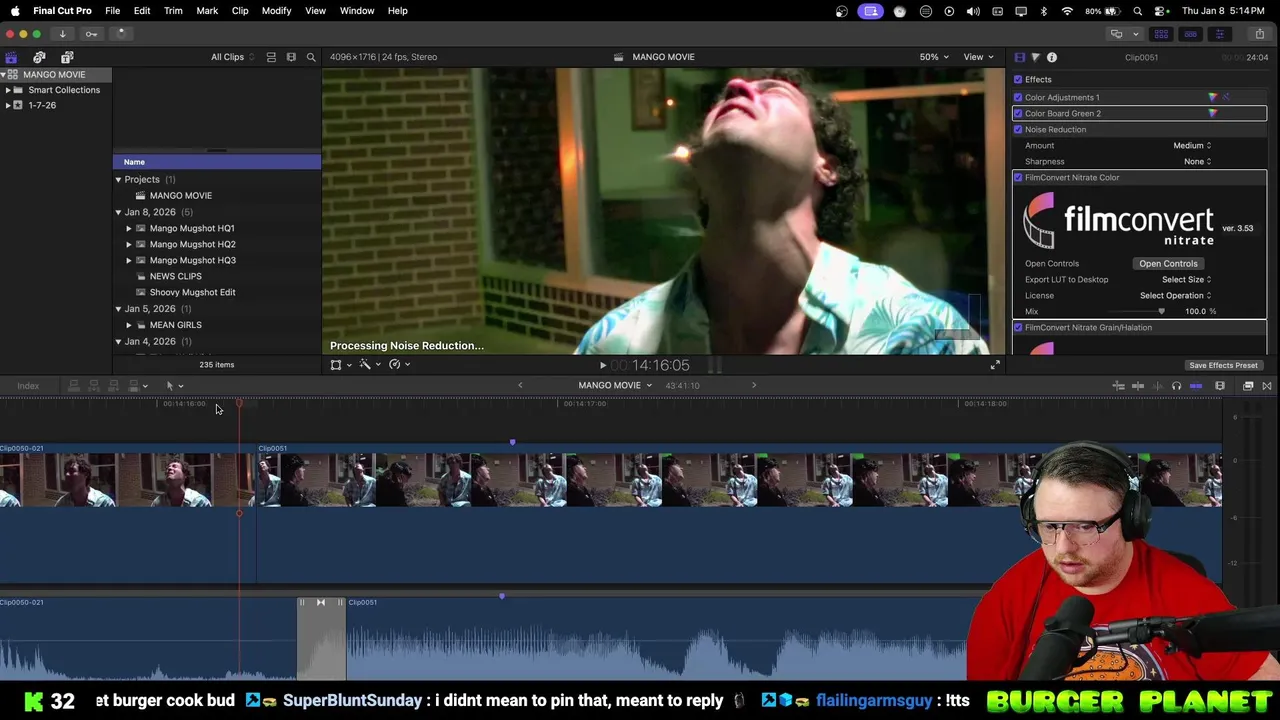Open the Effects browser icon

[1248, 386]
